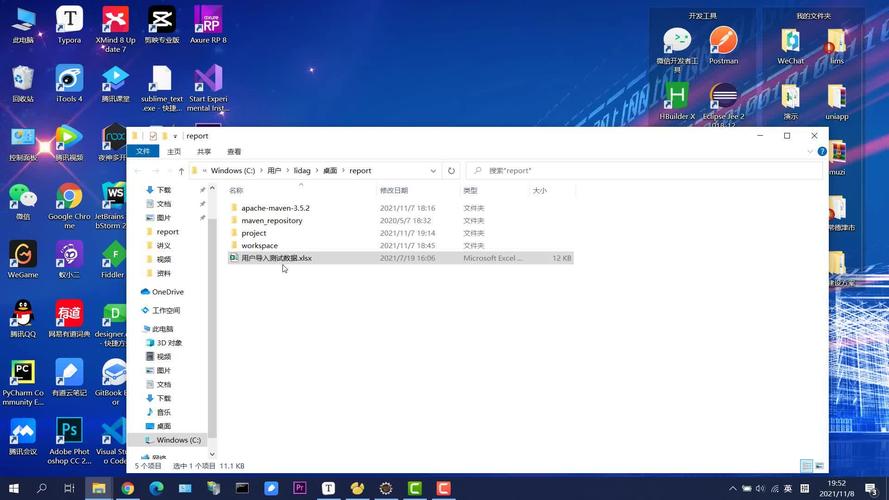The height and width of the screenshot is (500, 889).
Task: Select apache-maven-3.5.2 folder
Action: (276, 208)
